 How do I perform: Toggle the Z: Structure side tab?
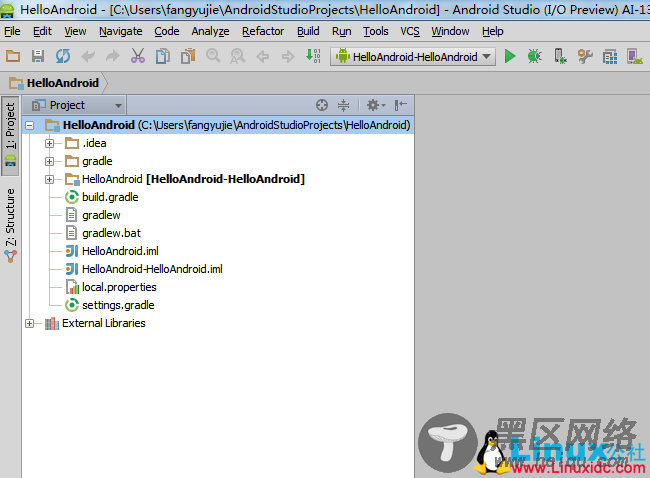[x=10, y=225]
